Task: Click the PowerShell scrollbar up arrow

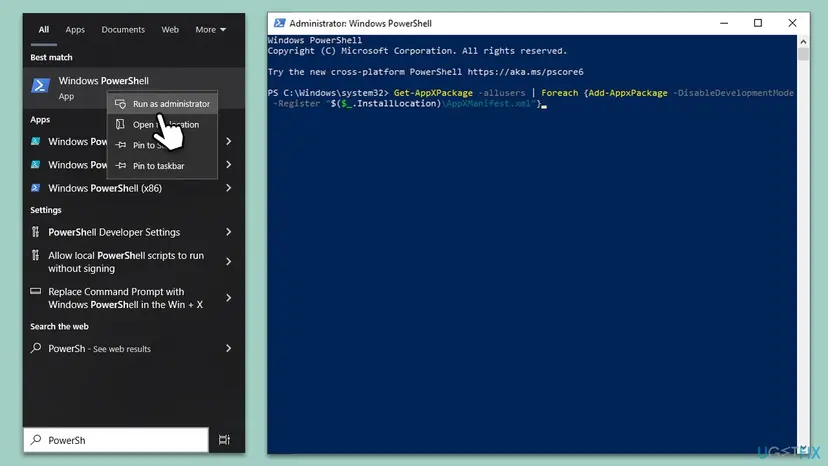Action: pos(803,41)
